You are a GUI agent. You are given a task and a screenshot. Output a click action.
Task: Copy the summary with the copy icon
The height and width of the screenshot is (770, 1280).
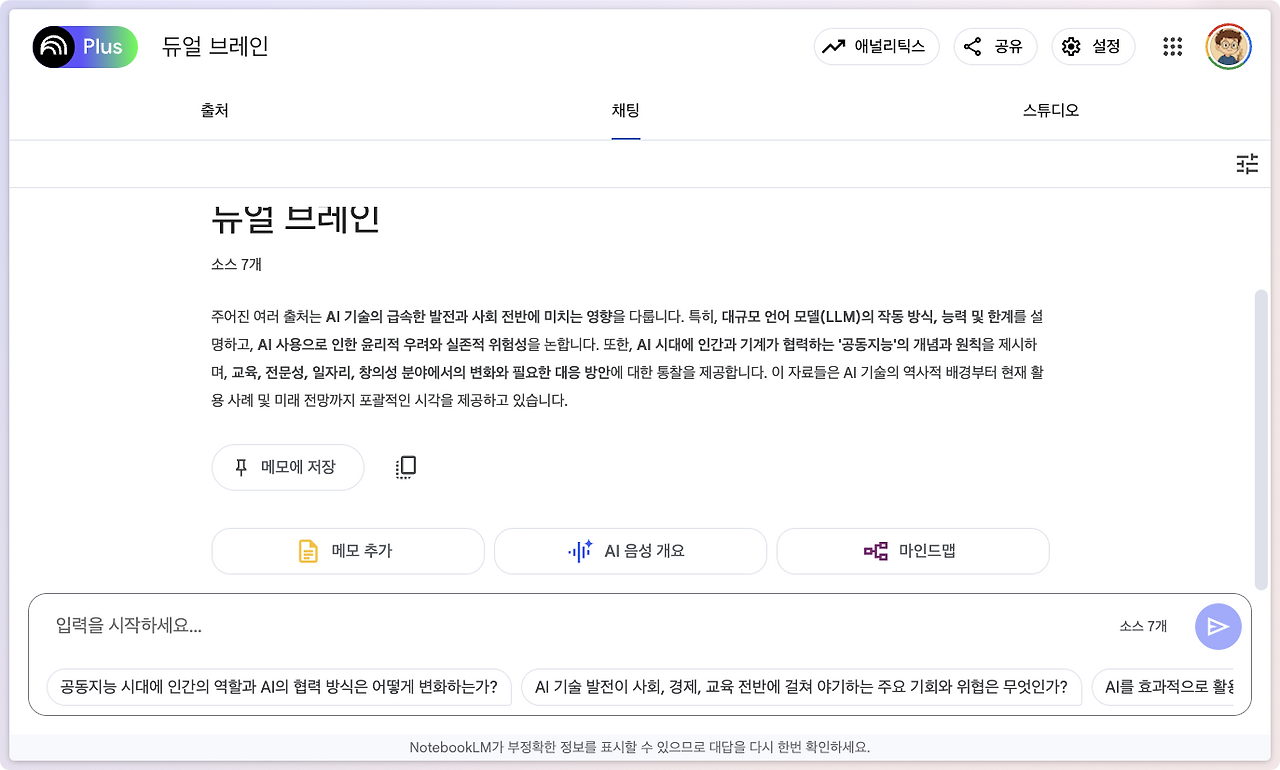[x=405, y=467]
